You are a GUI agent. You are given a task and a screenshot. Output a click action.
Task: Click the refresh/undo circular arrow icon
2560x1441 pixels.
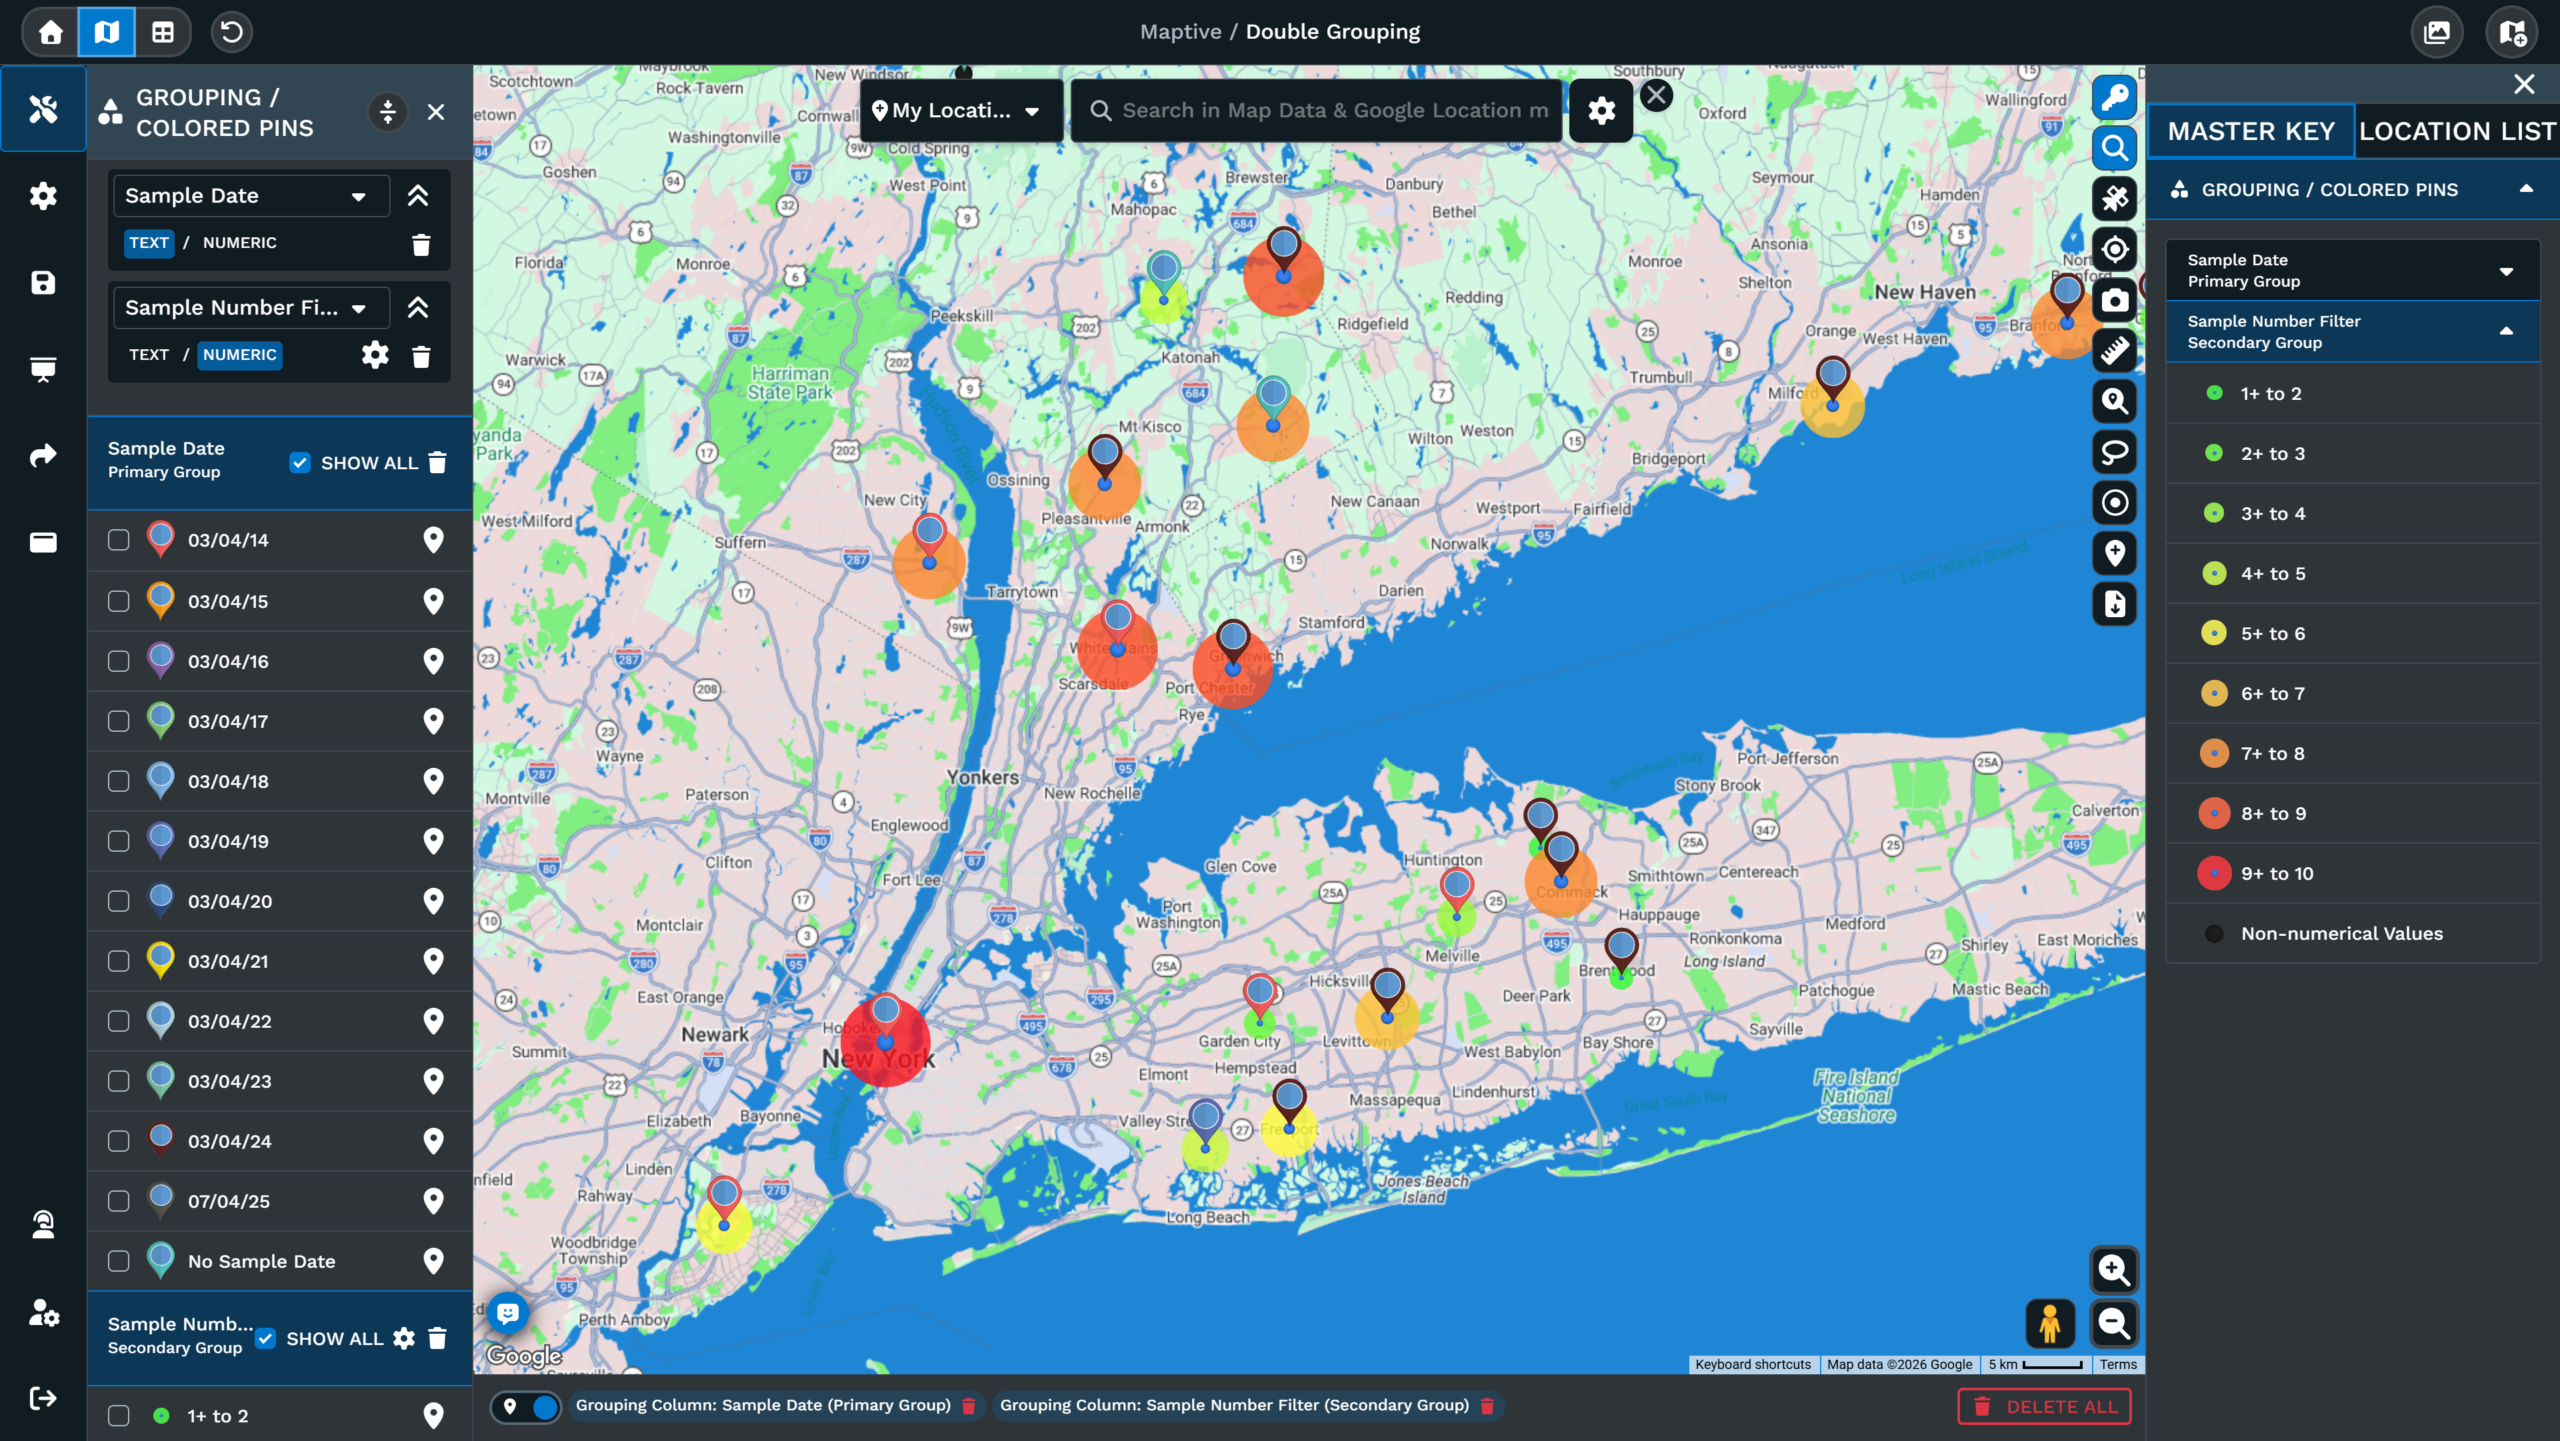point(231,32)
